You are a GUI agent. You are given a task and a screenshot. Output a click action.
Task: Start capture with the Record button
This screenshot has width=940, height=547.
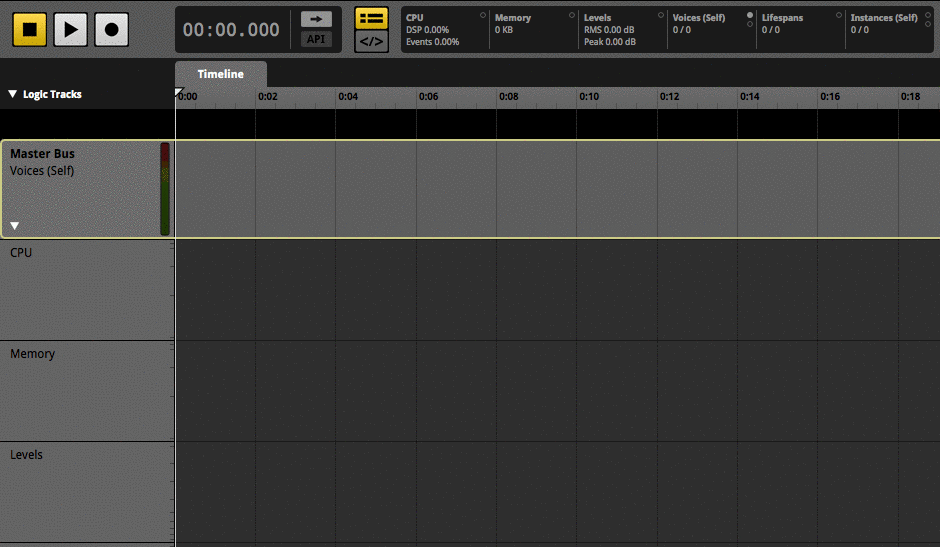(111, 30)
